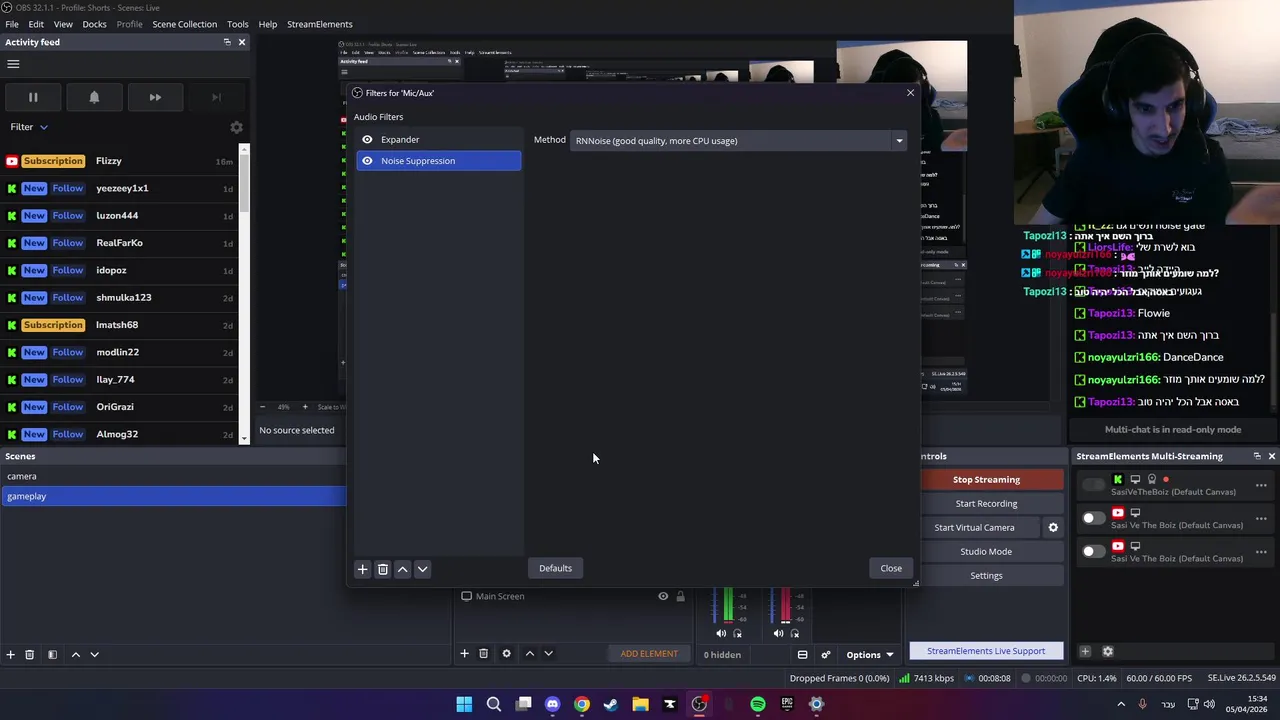This screenshot has width=1280, height=720.
Task: Delete the selected scene with trash icon
Action: click(x=30, y=654)
